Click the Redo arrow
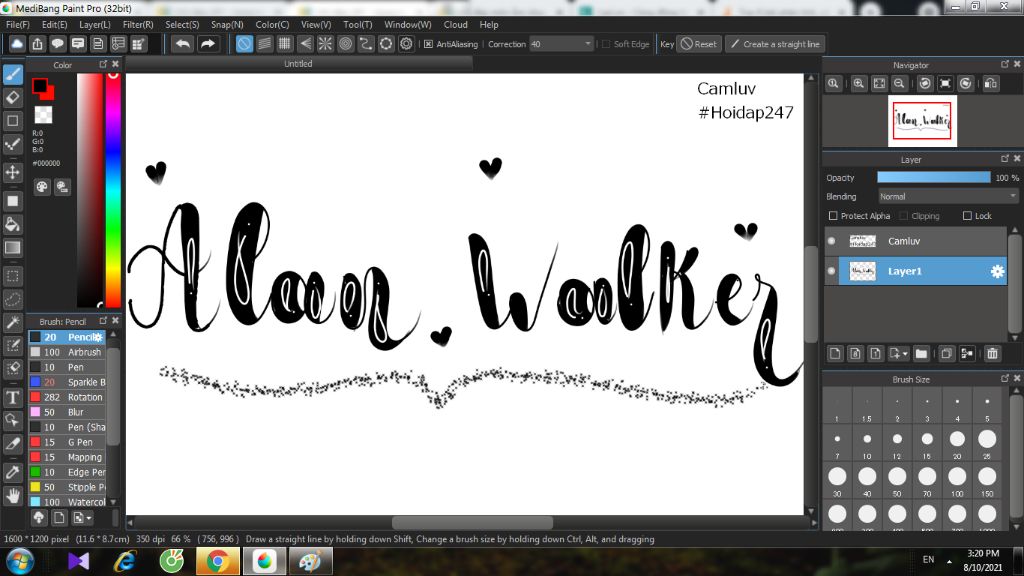1024x576 pixels. [x=208, y=44]
